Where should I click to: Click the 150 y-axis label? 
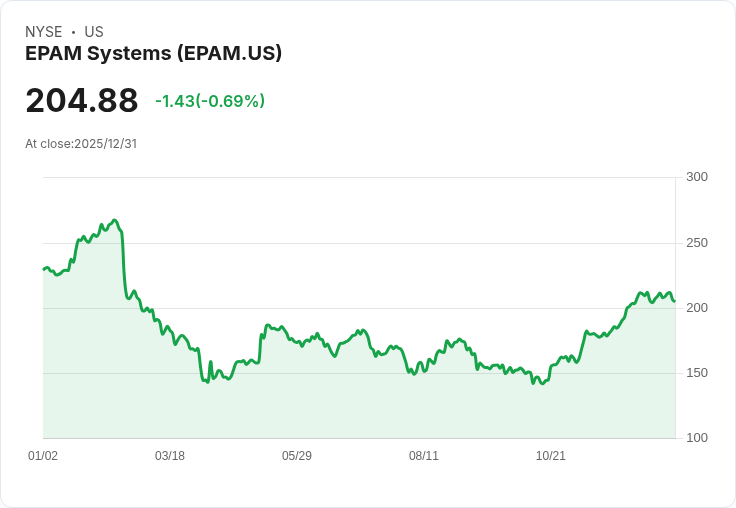697,373
